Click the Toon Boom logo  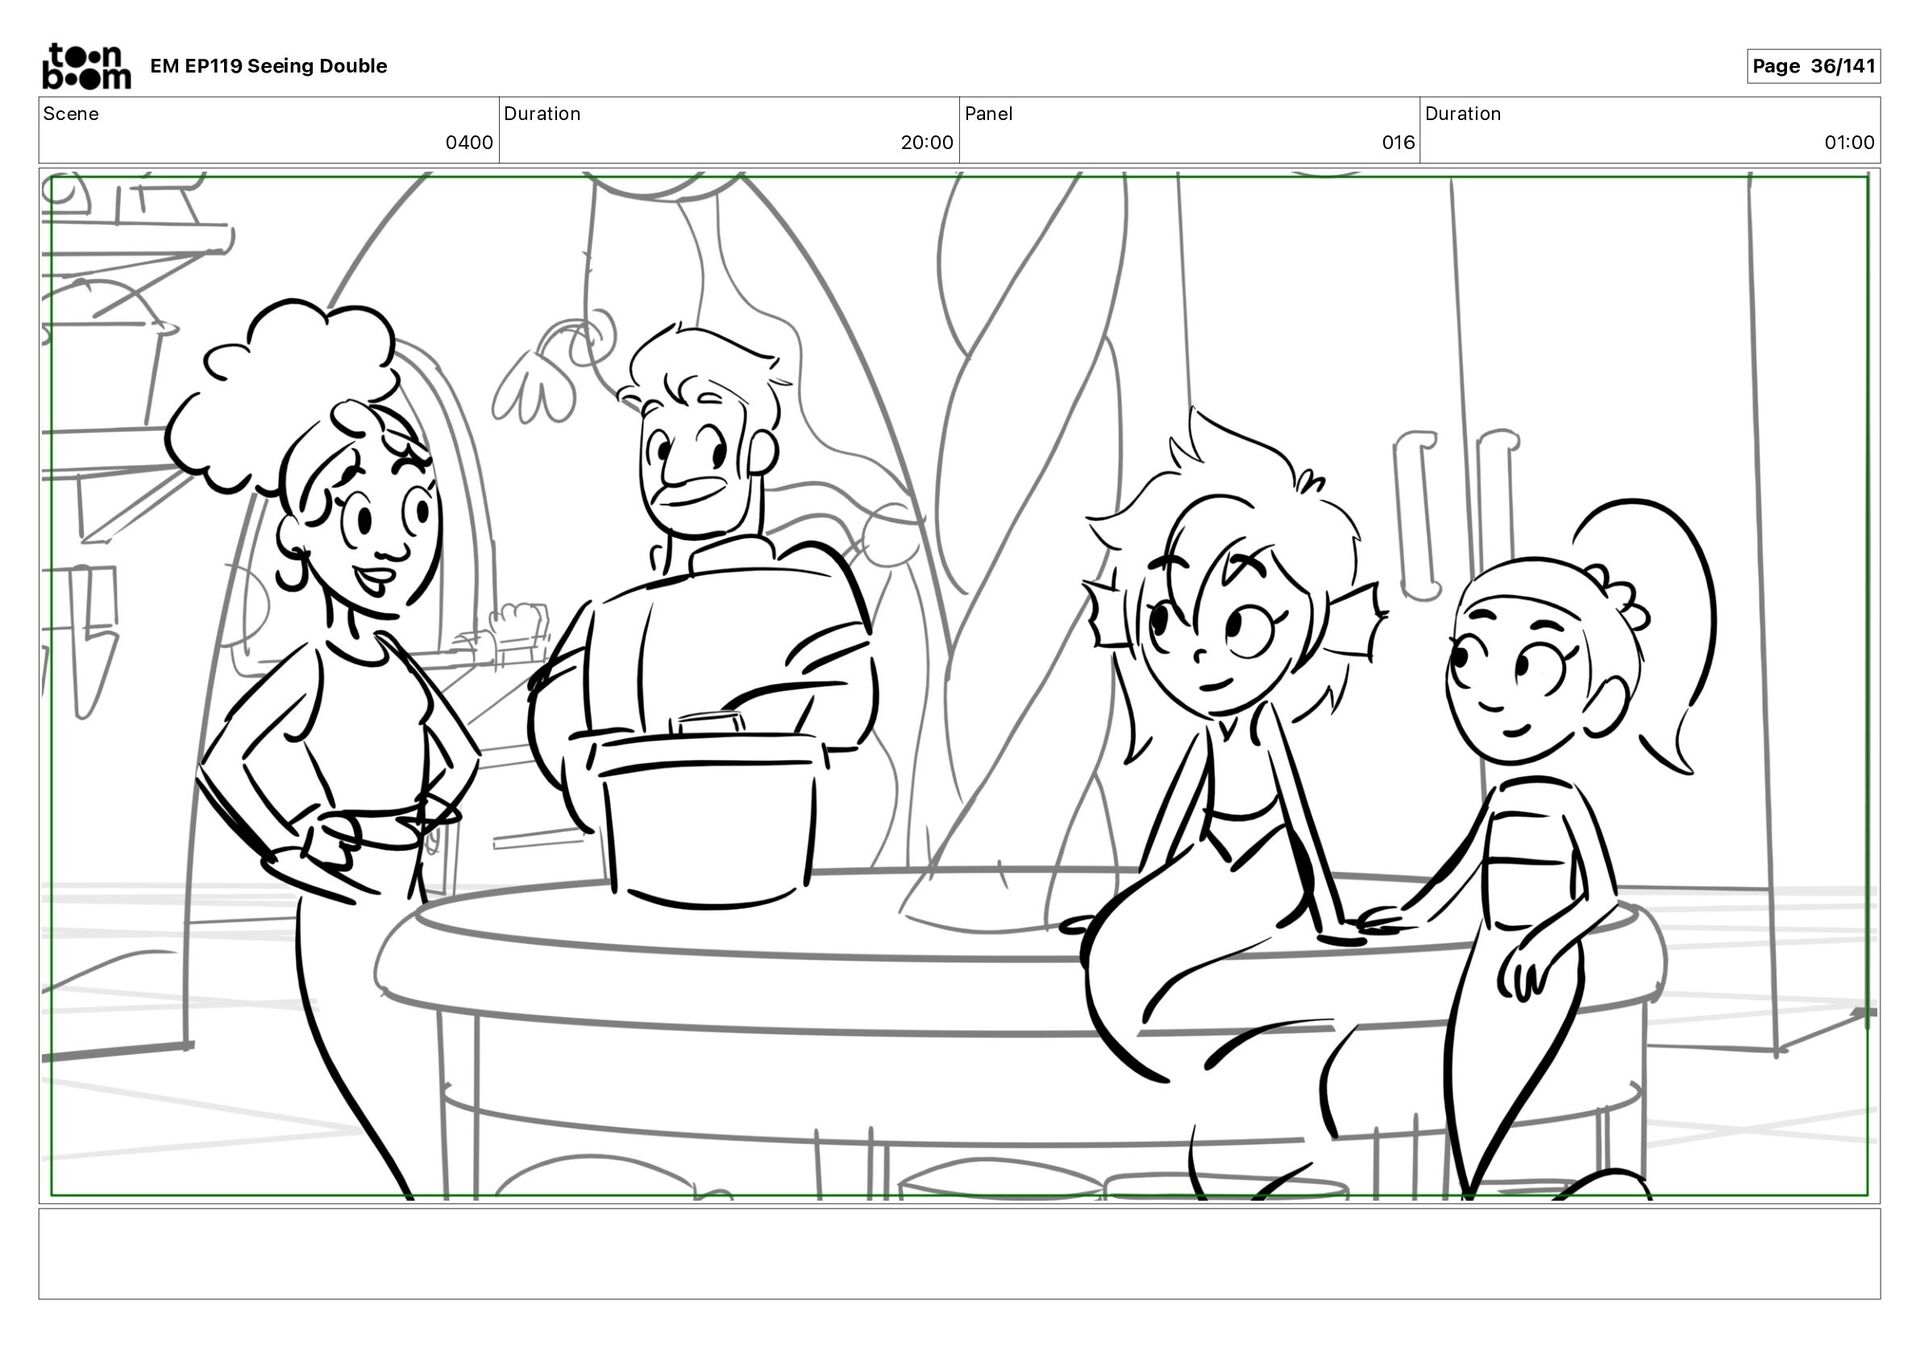(x=86, y=66)
